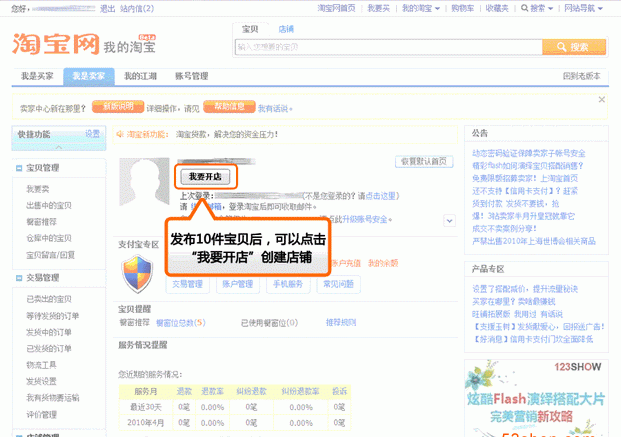Click Alipay 交易管理 button
The image size is (621, 437).
[x=187, y=284]
